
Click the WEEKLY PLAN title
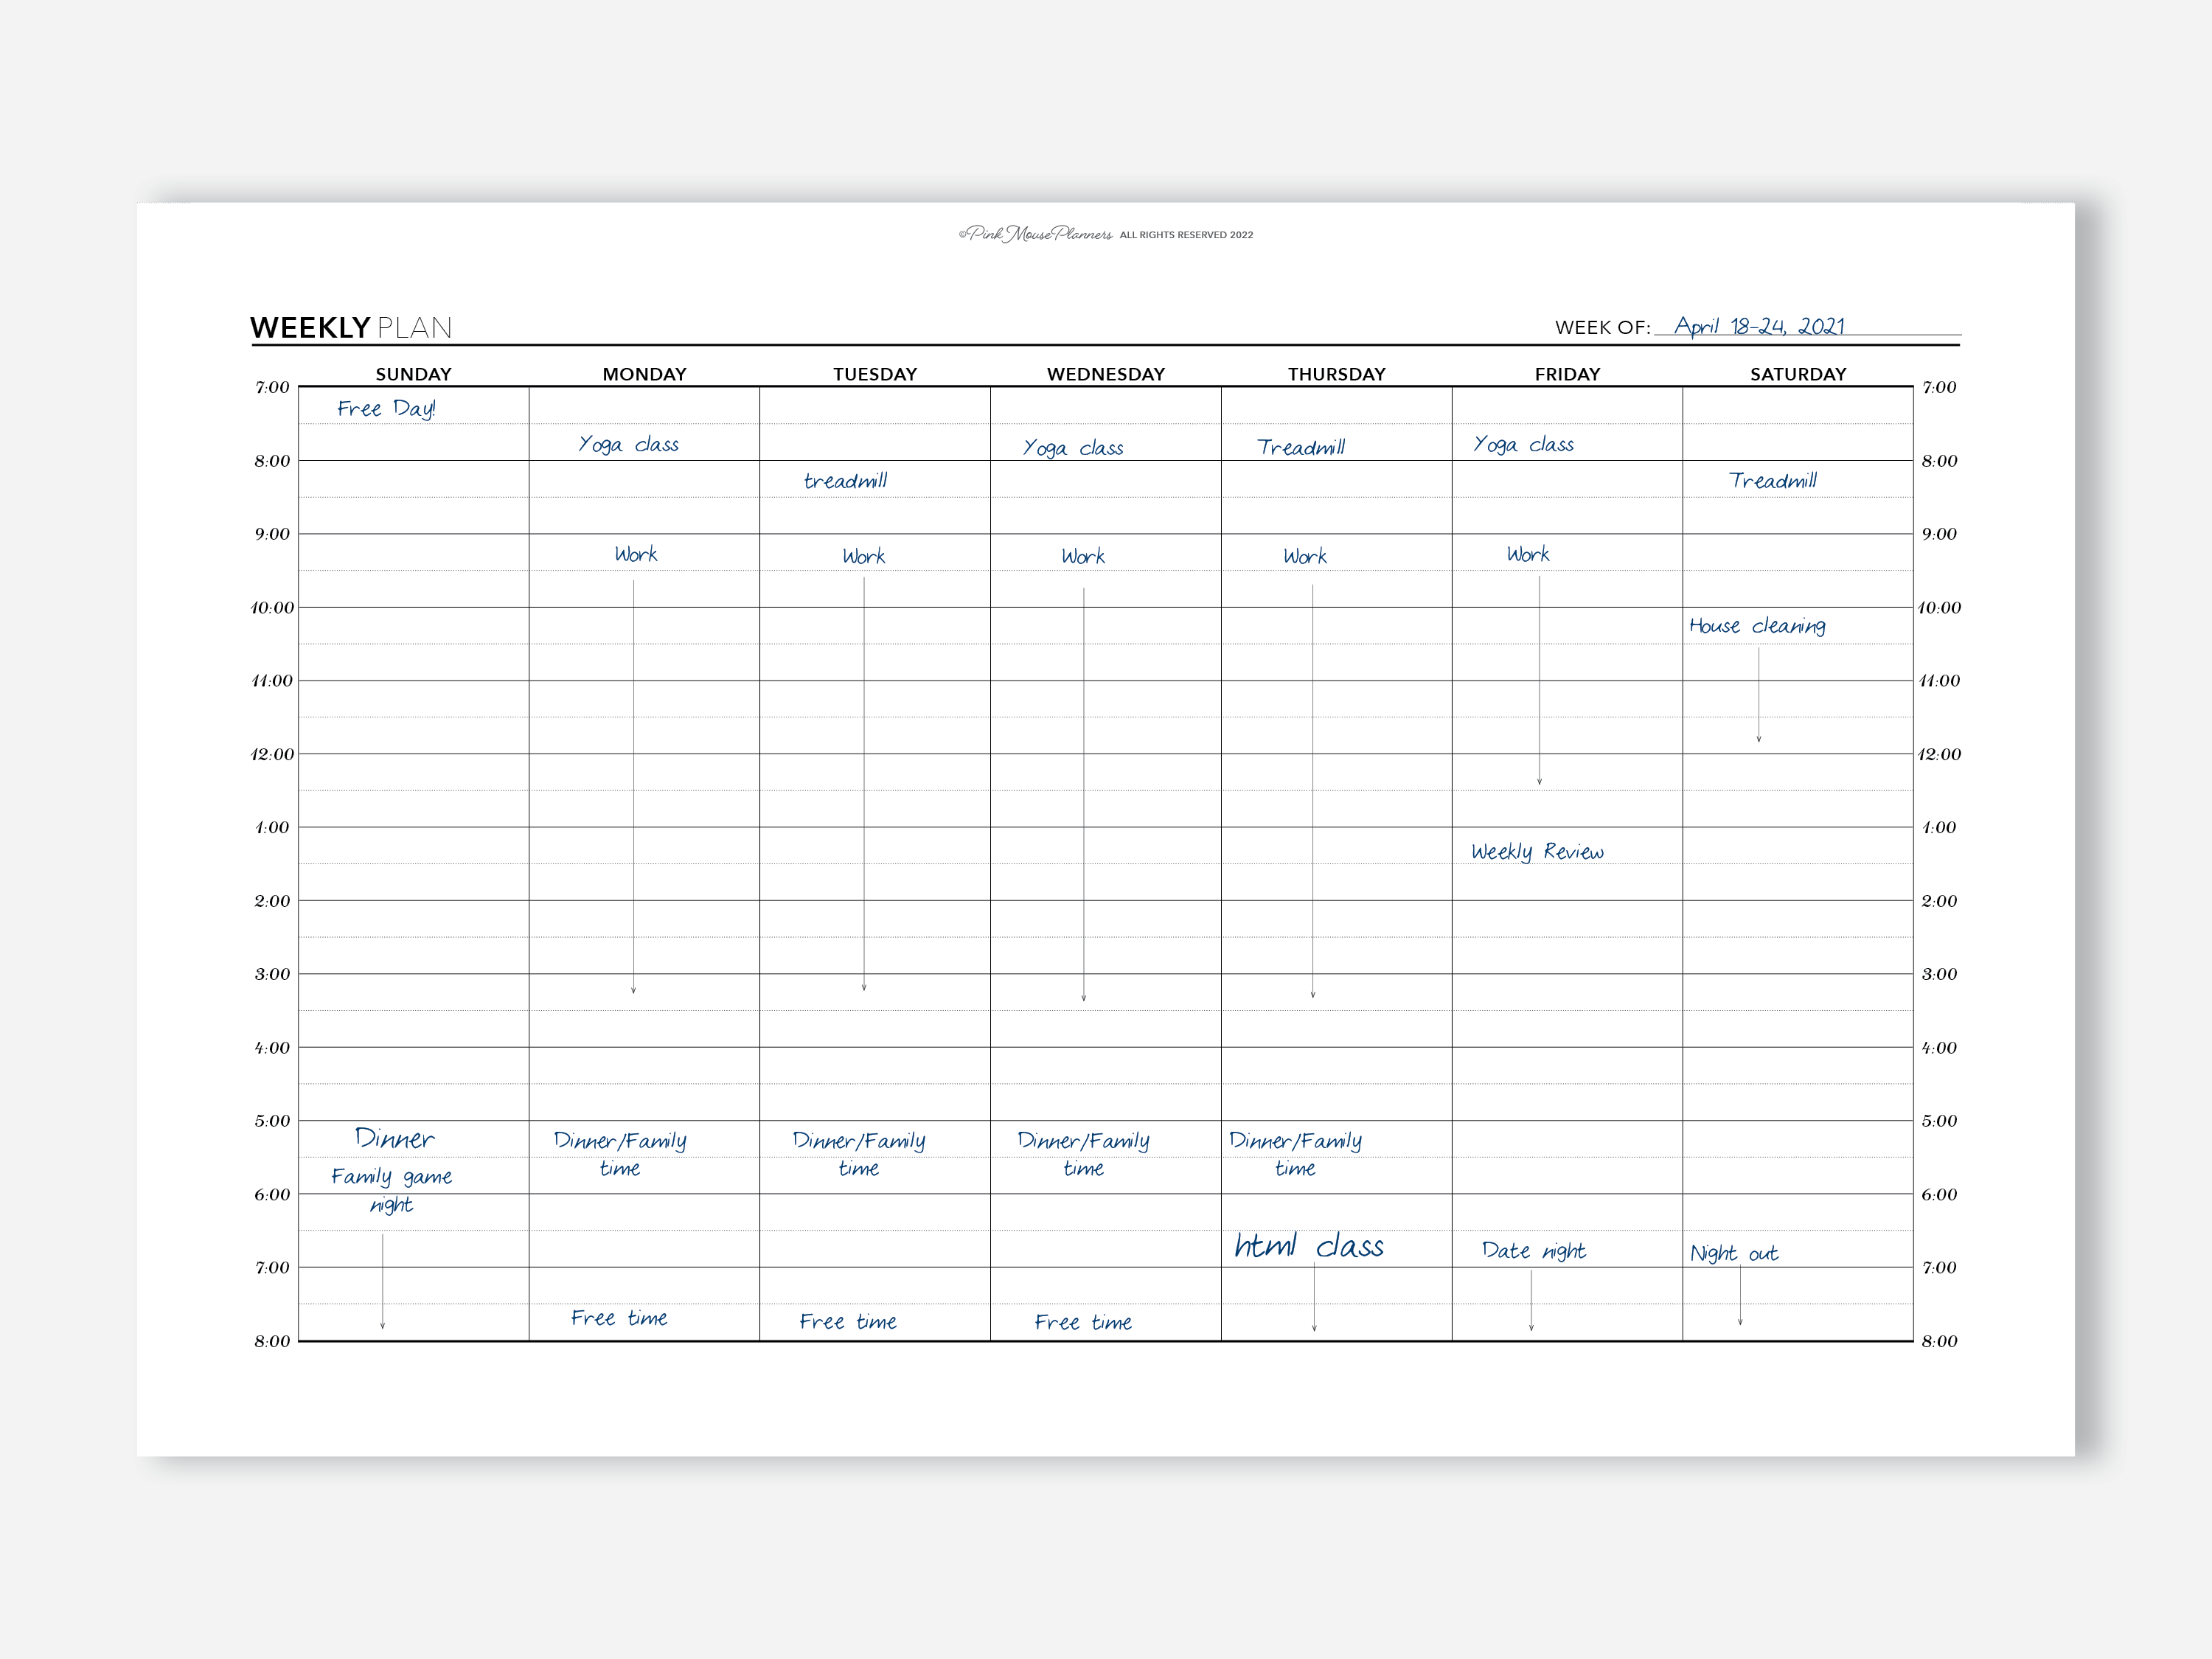tap(350, 328)
